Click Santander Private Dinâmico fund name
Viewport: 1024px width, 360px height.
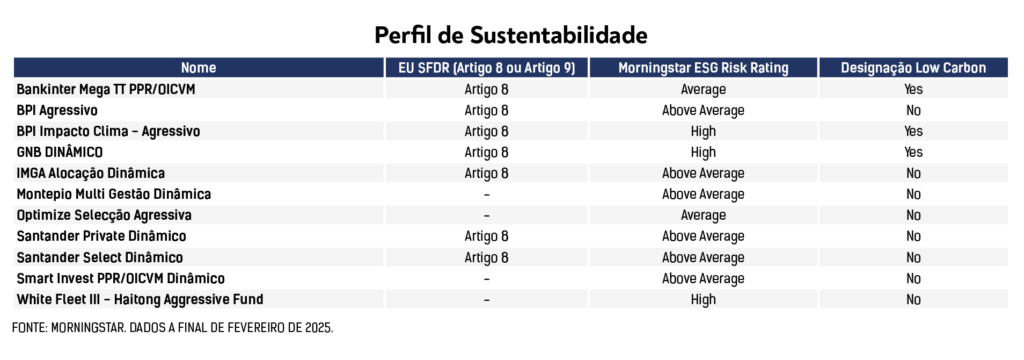coord(101,236)
